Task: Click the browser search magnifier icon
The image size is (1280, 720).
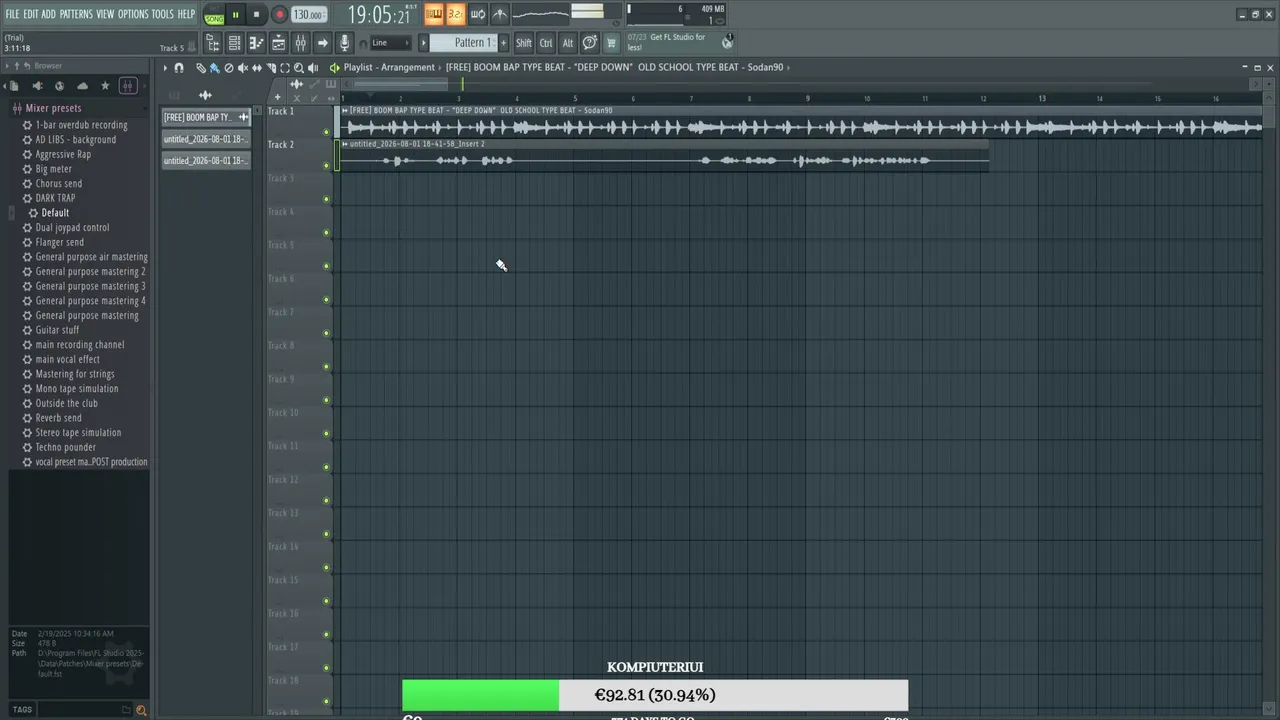Action: pos(141,710)
